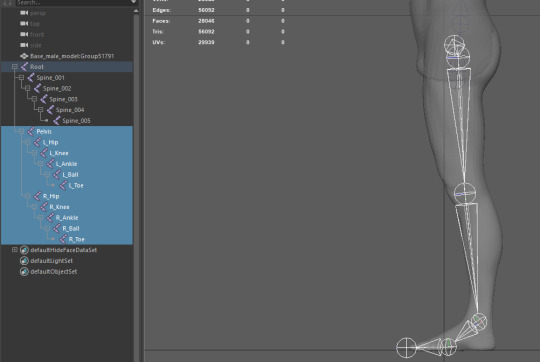
Task: Collapse the Spine_001 branch
Action: (x=21, y=77)
